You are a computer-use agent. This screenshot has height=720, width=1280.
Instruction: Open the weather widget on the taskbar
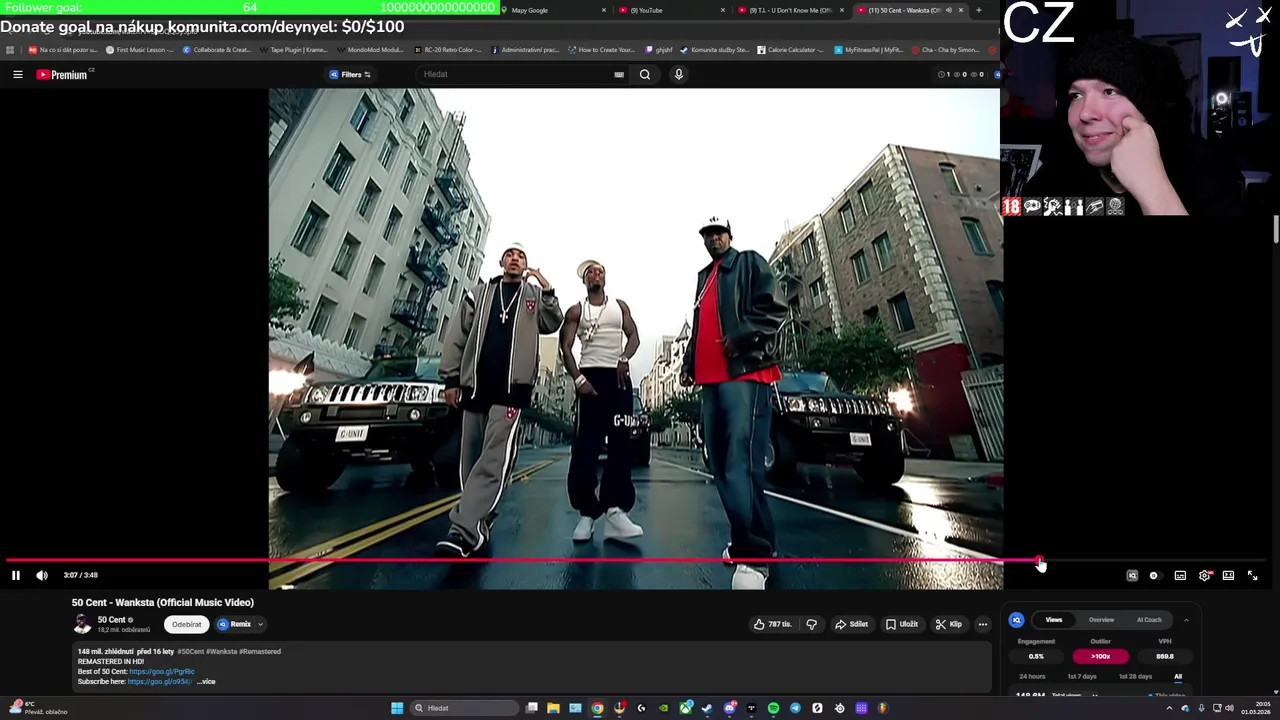click(x=38, y=708)
